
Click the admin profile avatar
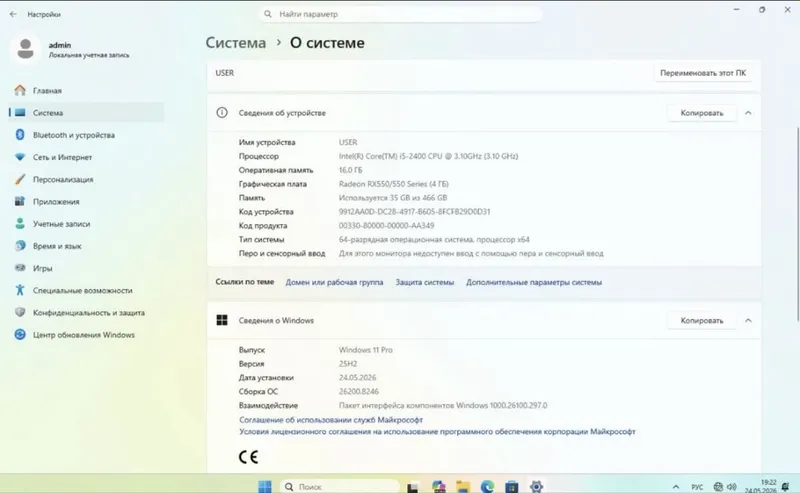point(25,49)
